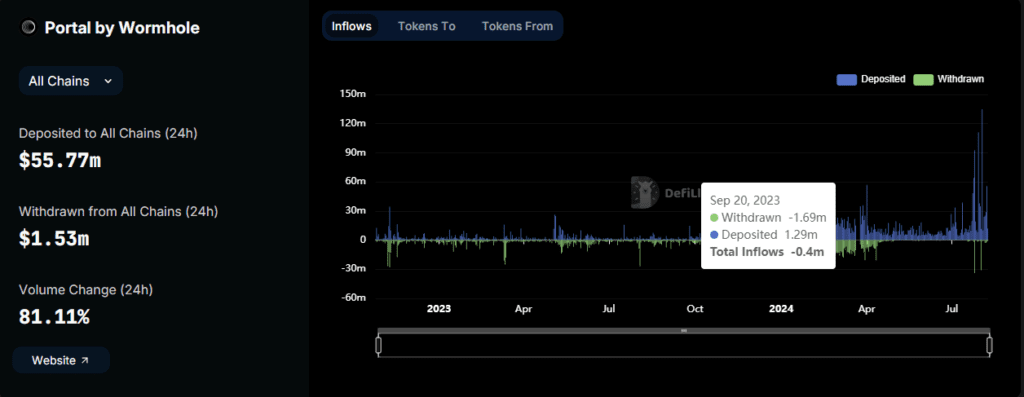Click the 90m y-axis label
The image size is (1024, 397).
click(x=355, y=153)
